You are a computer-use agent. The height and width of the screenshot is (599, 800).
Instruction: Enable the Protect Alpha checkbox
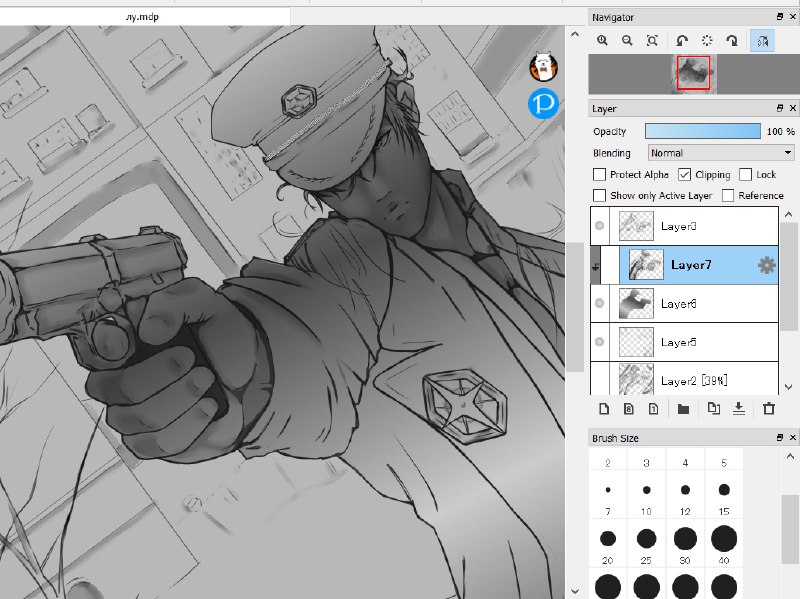tap(599, 174)
